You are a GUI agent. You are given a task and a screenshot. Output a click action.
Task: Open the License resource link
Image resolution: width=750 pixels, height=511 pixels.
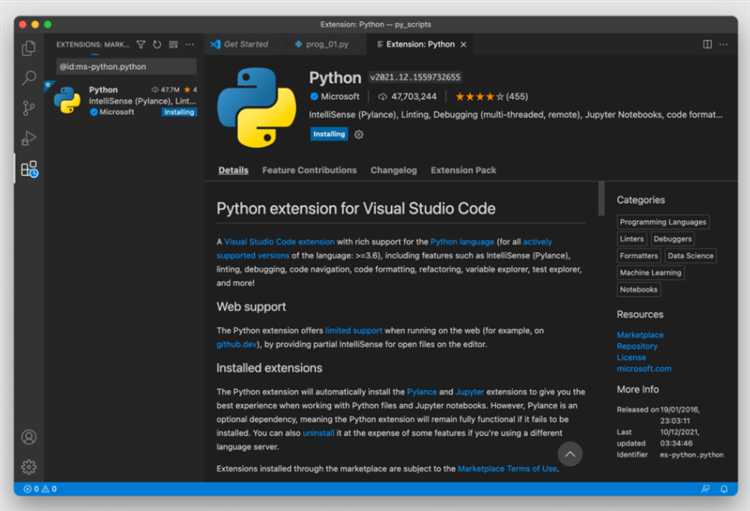pos(631,357)
